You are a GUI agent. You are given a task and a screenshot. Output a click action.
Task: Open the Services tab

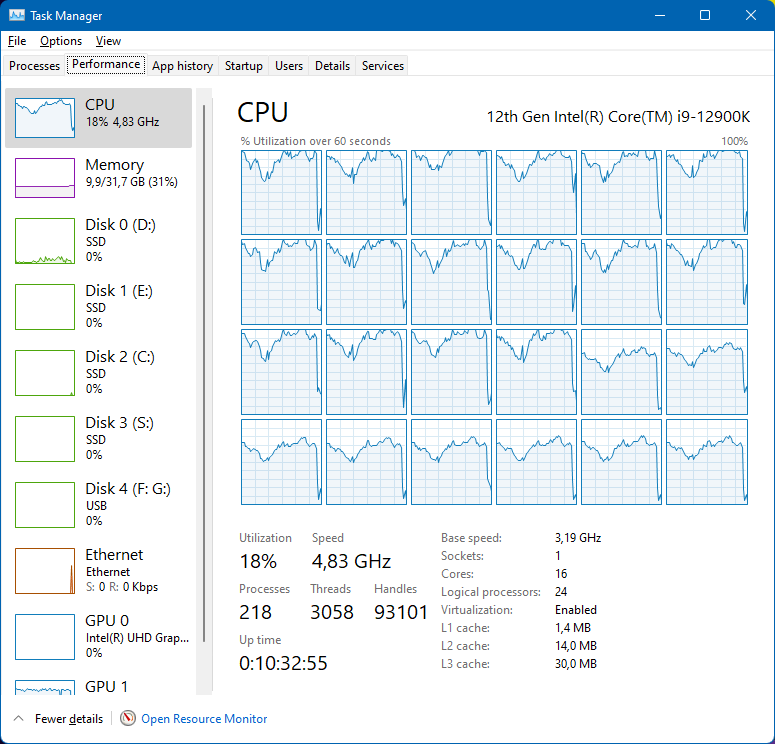coord(383,66)
